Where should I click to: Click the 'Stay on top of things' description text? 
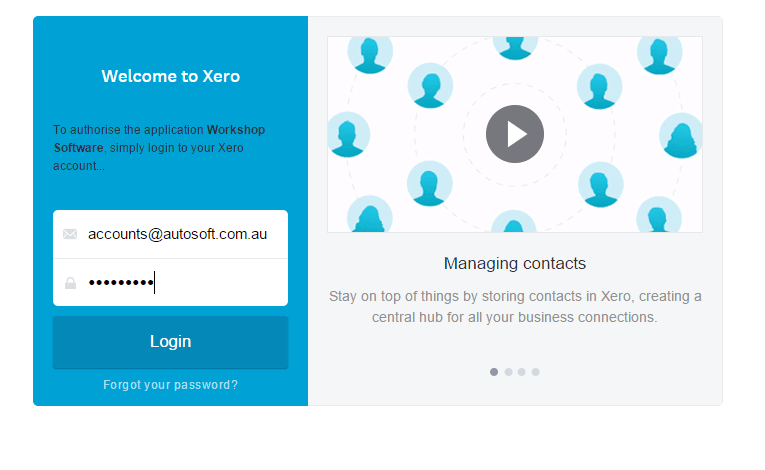point(515,307)
